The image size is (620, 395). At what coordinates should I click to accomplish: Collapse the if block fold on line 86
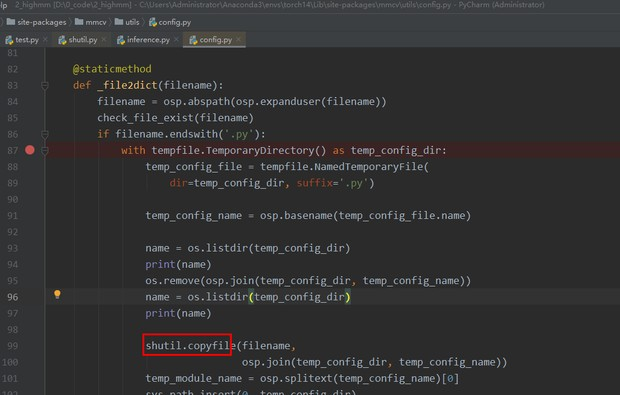[x=45, y=134]
